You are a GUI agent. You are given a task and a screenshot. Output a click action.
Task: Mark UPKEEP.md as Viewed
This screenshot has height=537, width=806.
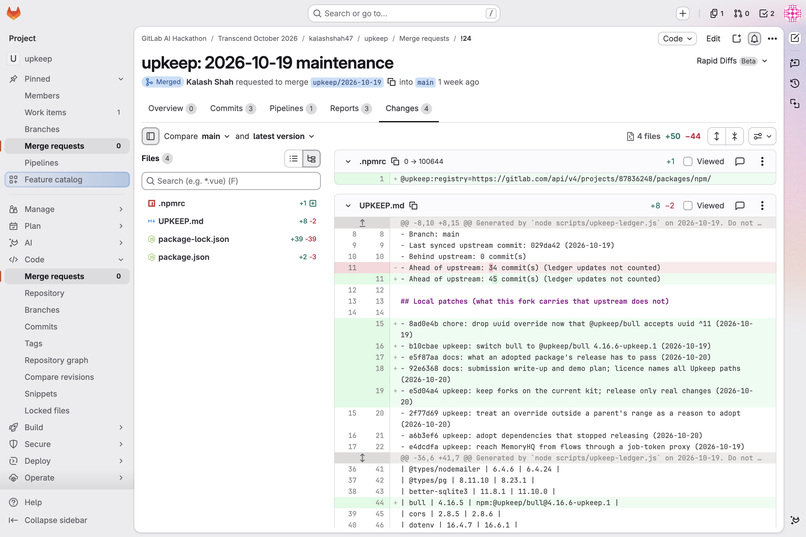[688, 206]
